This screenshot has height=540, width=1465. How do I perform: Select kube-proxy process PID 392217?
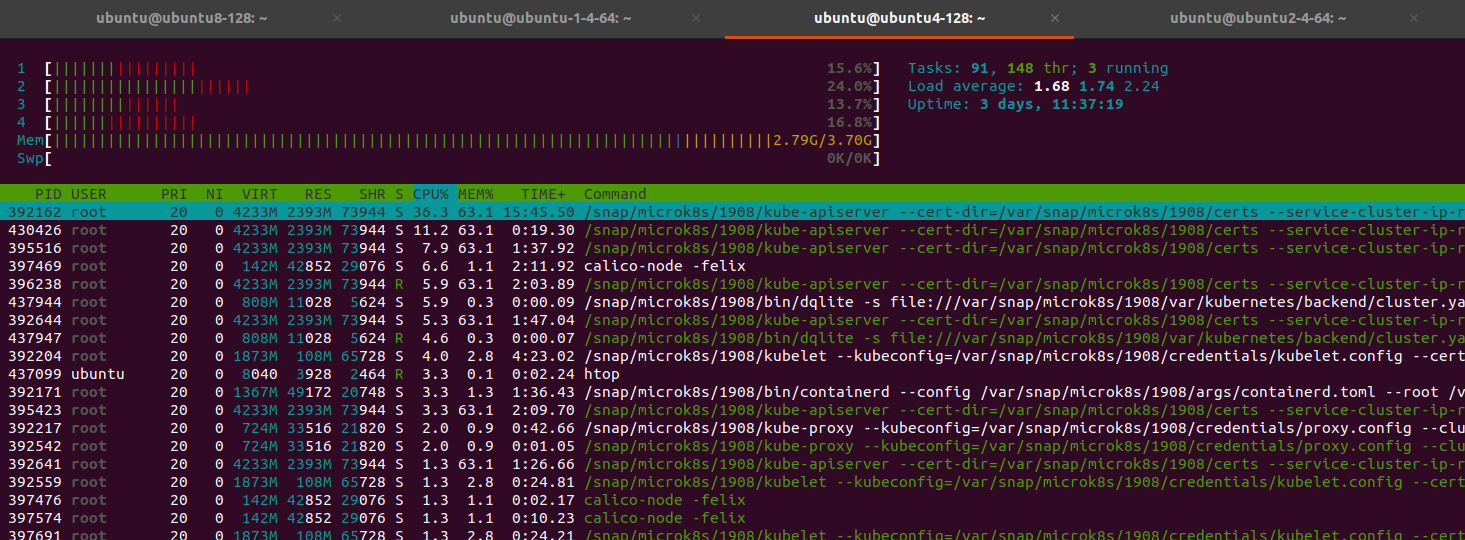point(732,428)
